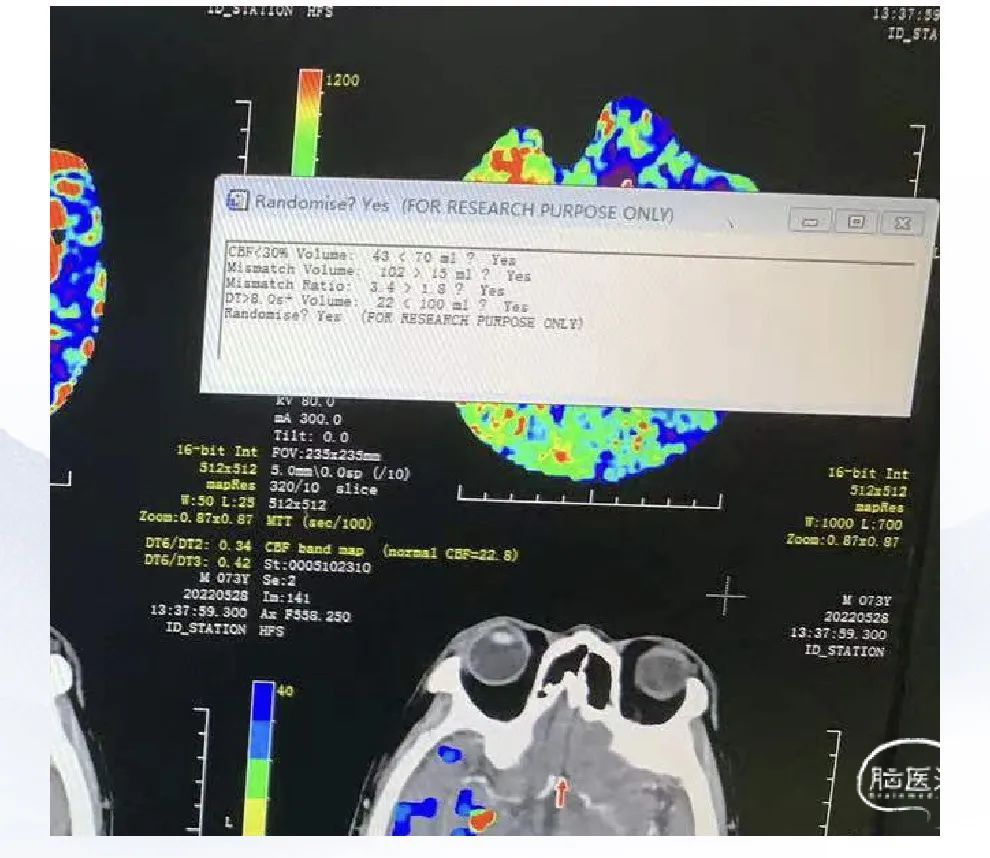Click the Randomise dialog title bar icon
Screen dimensions: 990x858
click(x=237, y=200)
